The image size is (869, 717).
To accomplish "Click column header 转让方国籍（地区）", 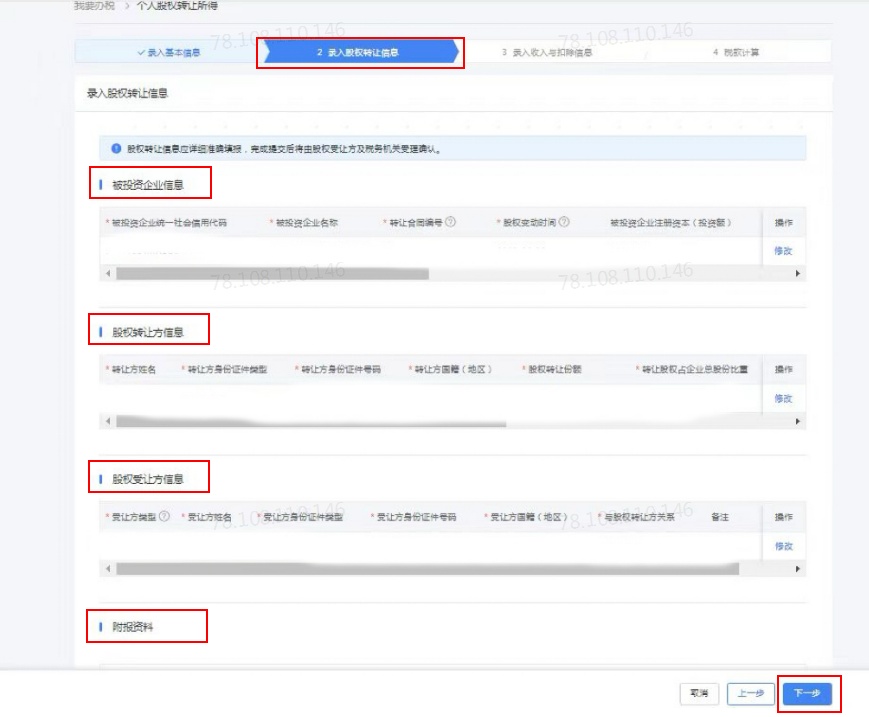I will [453, 370].
